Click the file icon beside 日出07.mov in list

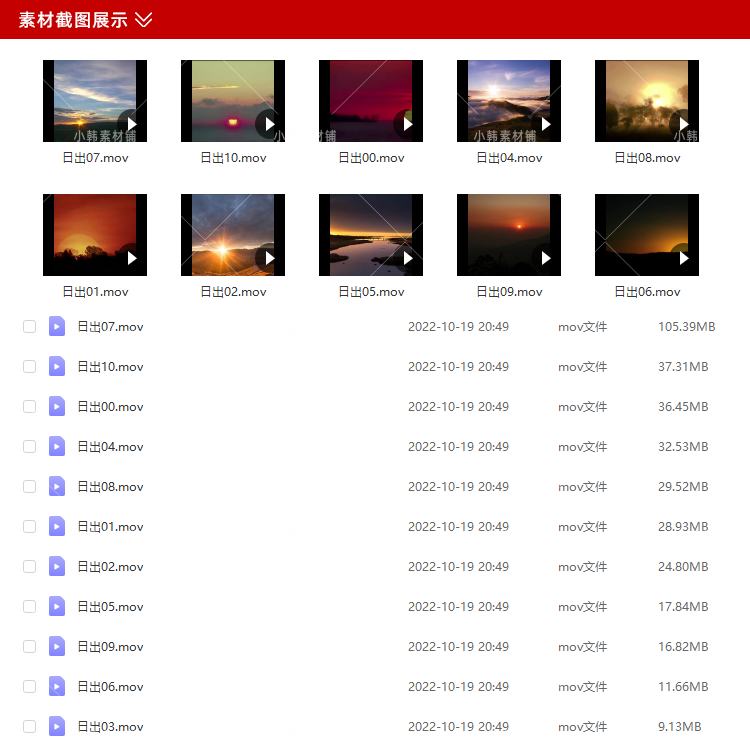point(57,326)
